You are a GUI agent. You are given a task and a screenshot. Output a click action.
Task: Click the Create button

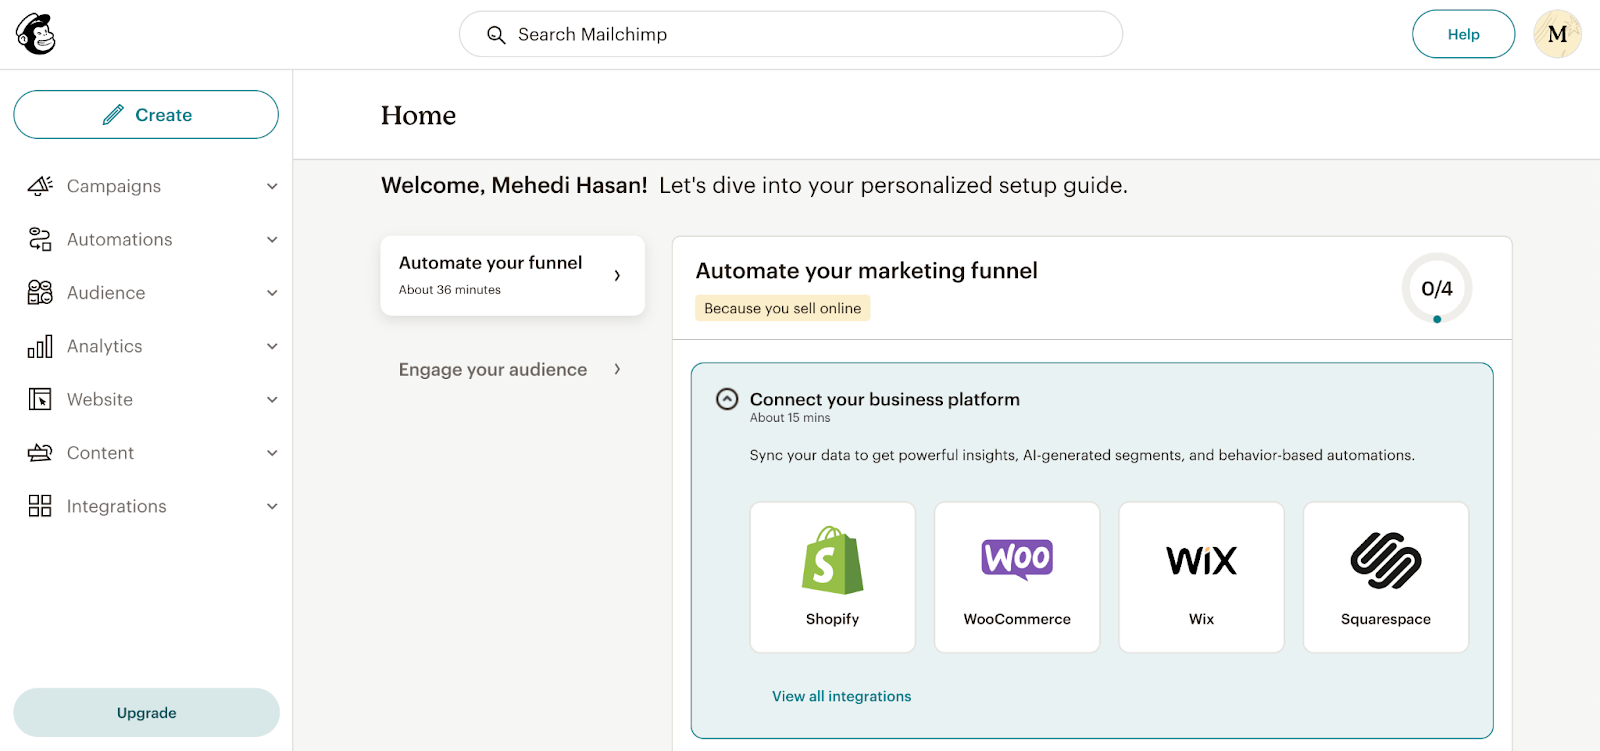146,115
